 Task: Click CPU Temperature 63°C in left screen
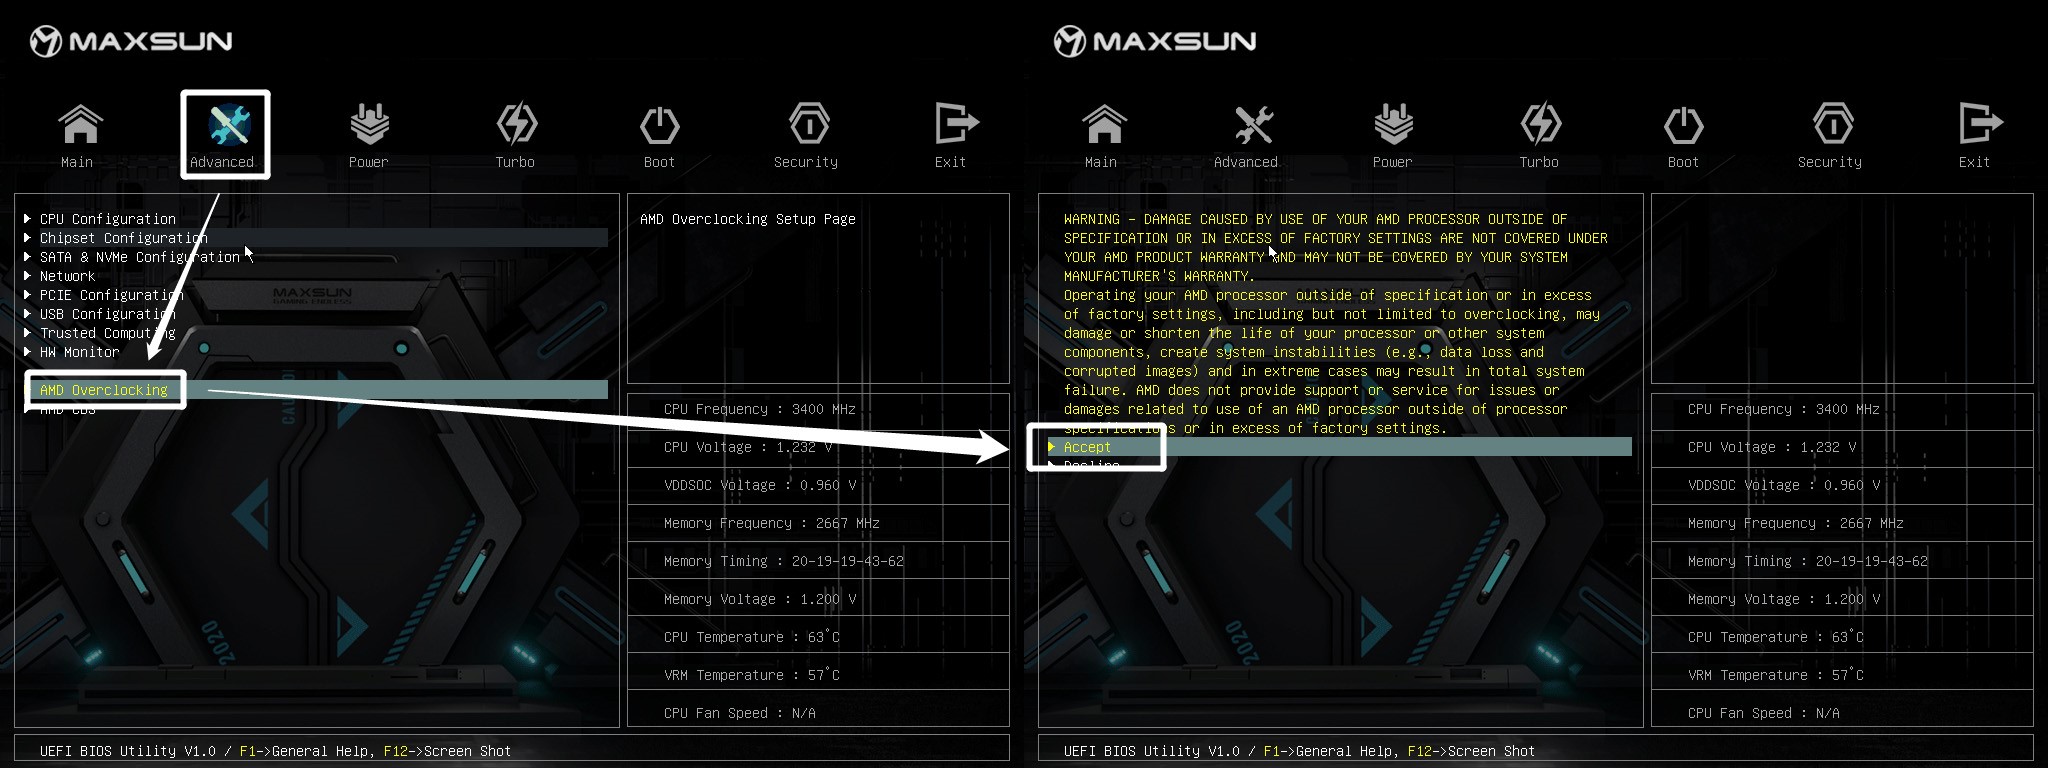coord(752,637)
